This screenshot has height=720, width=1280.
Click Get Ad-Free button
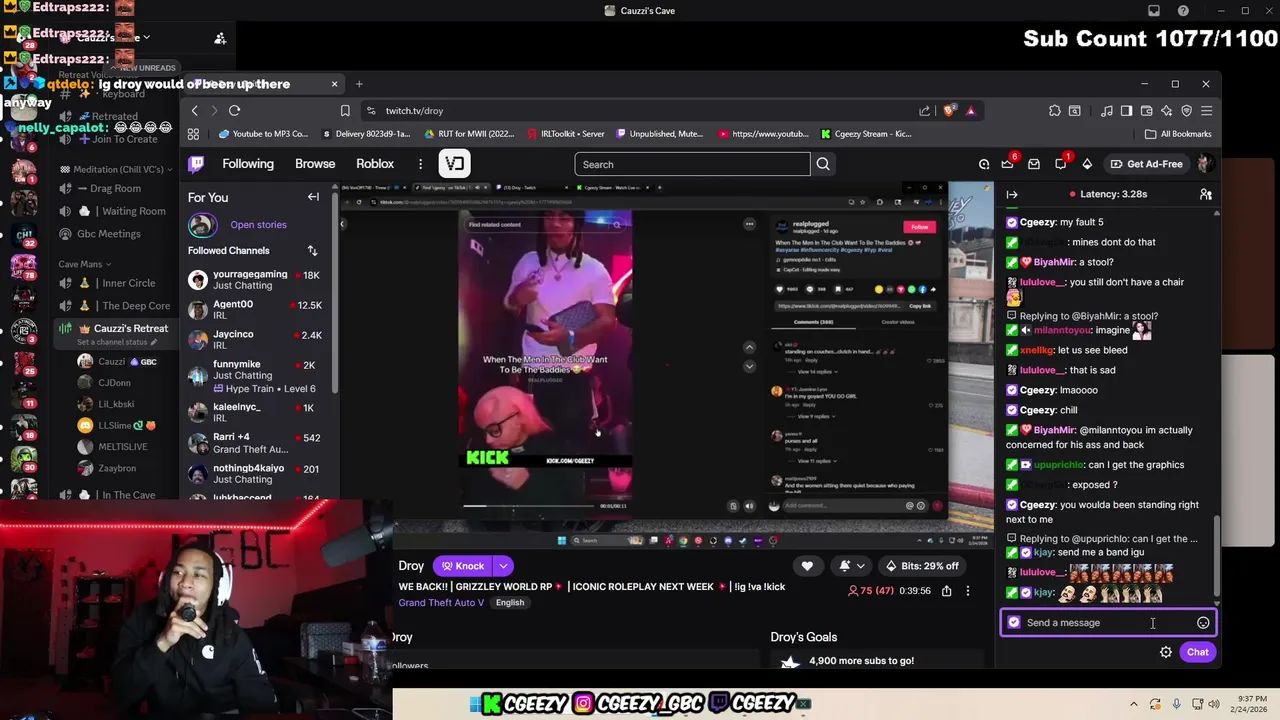[1146, 164]
